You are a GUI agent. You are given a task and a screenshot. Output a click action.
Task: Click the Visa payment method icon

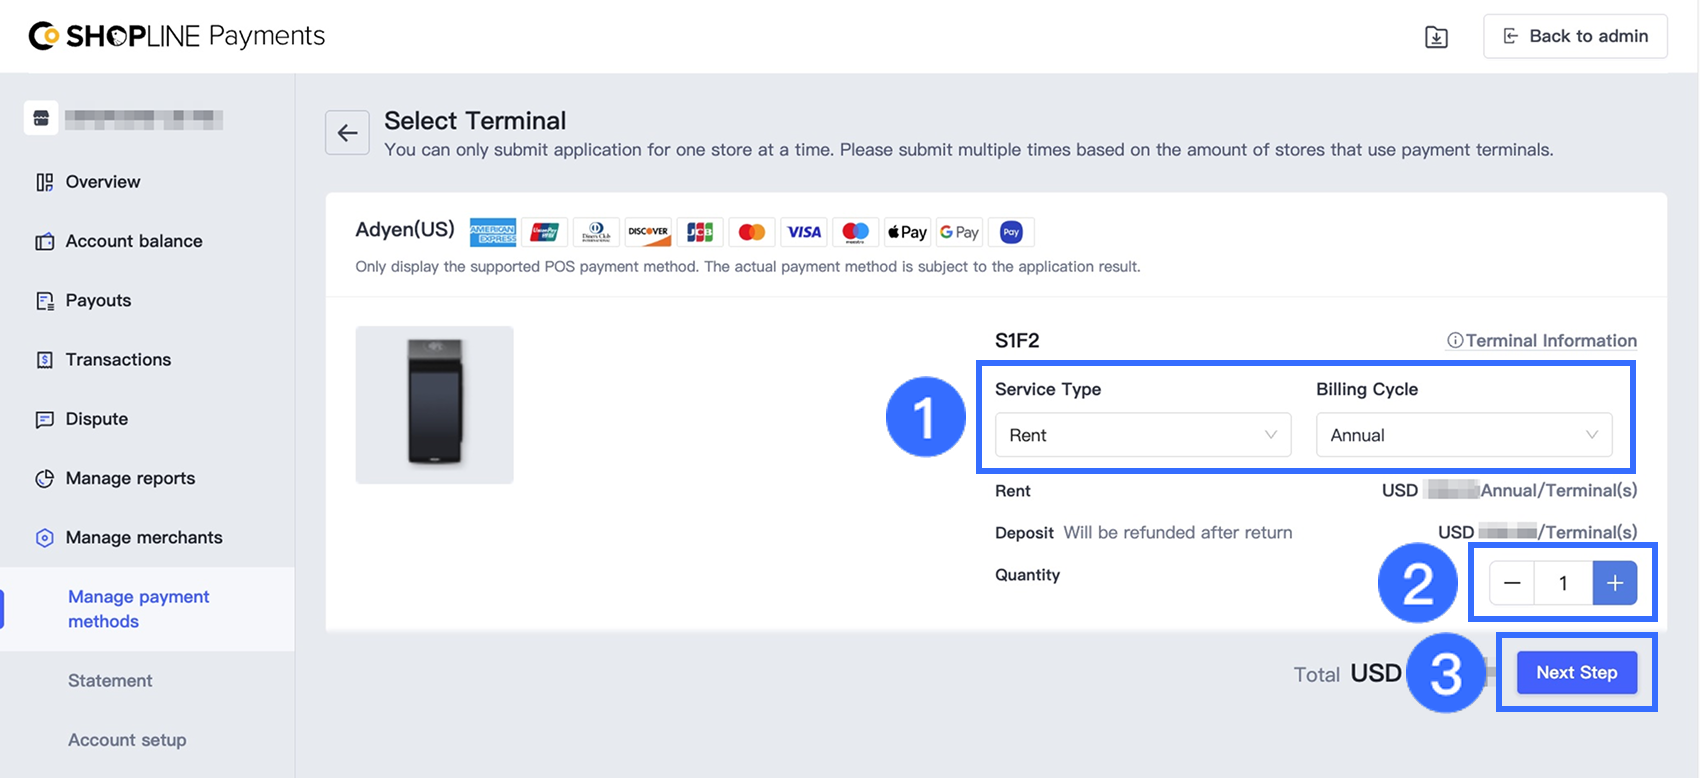coord(803,232)
